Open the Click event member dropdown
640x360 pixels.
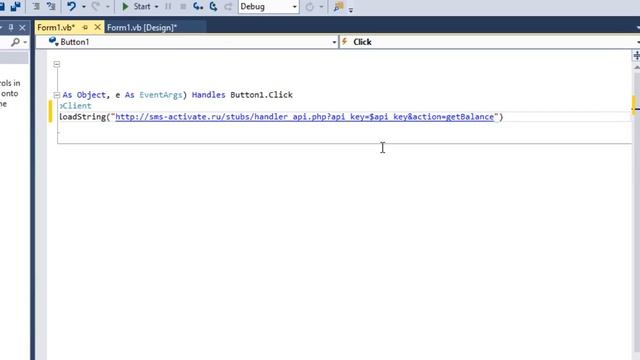[x=490, y=42]
